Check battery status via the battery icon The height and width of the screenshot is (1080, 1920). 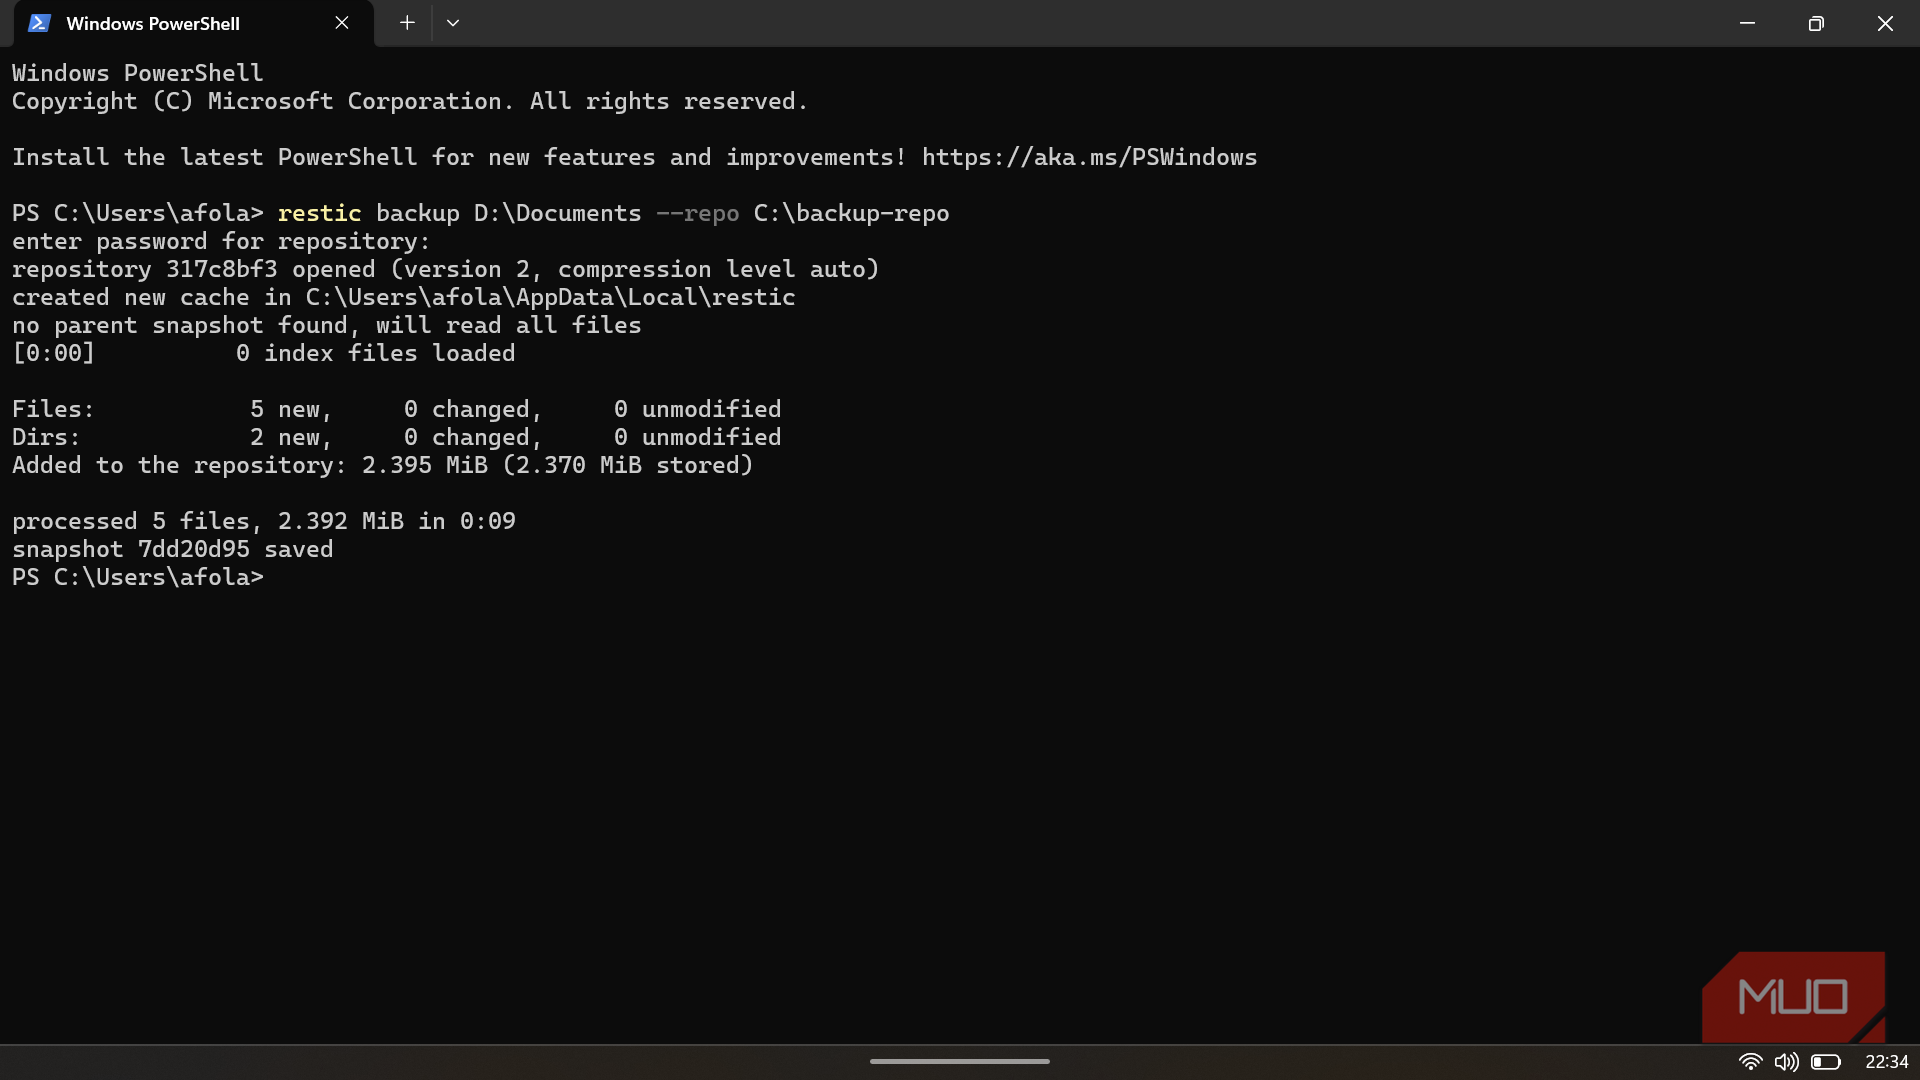tap(1827, 1062)
